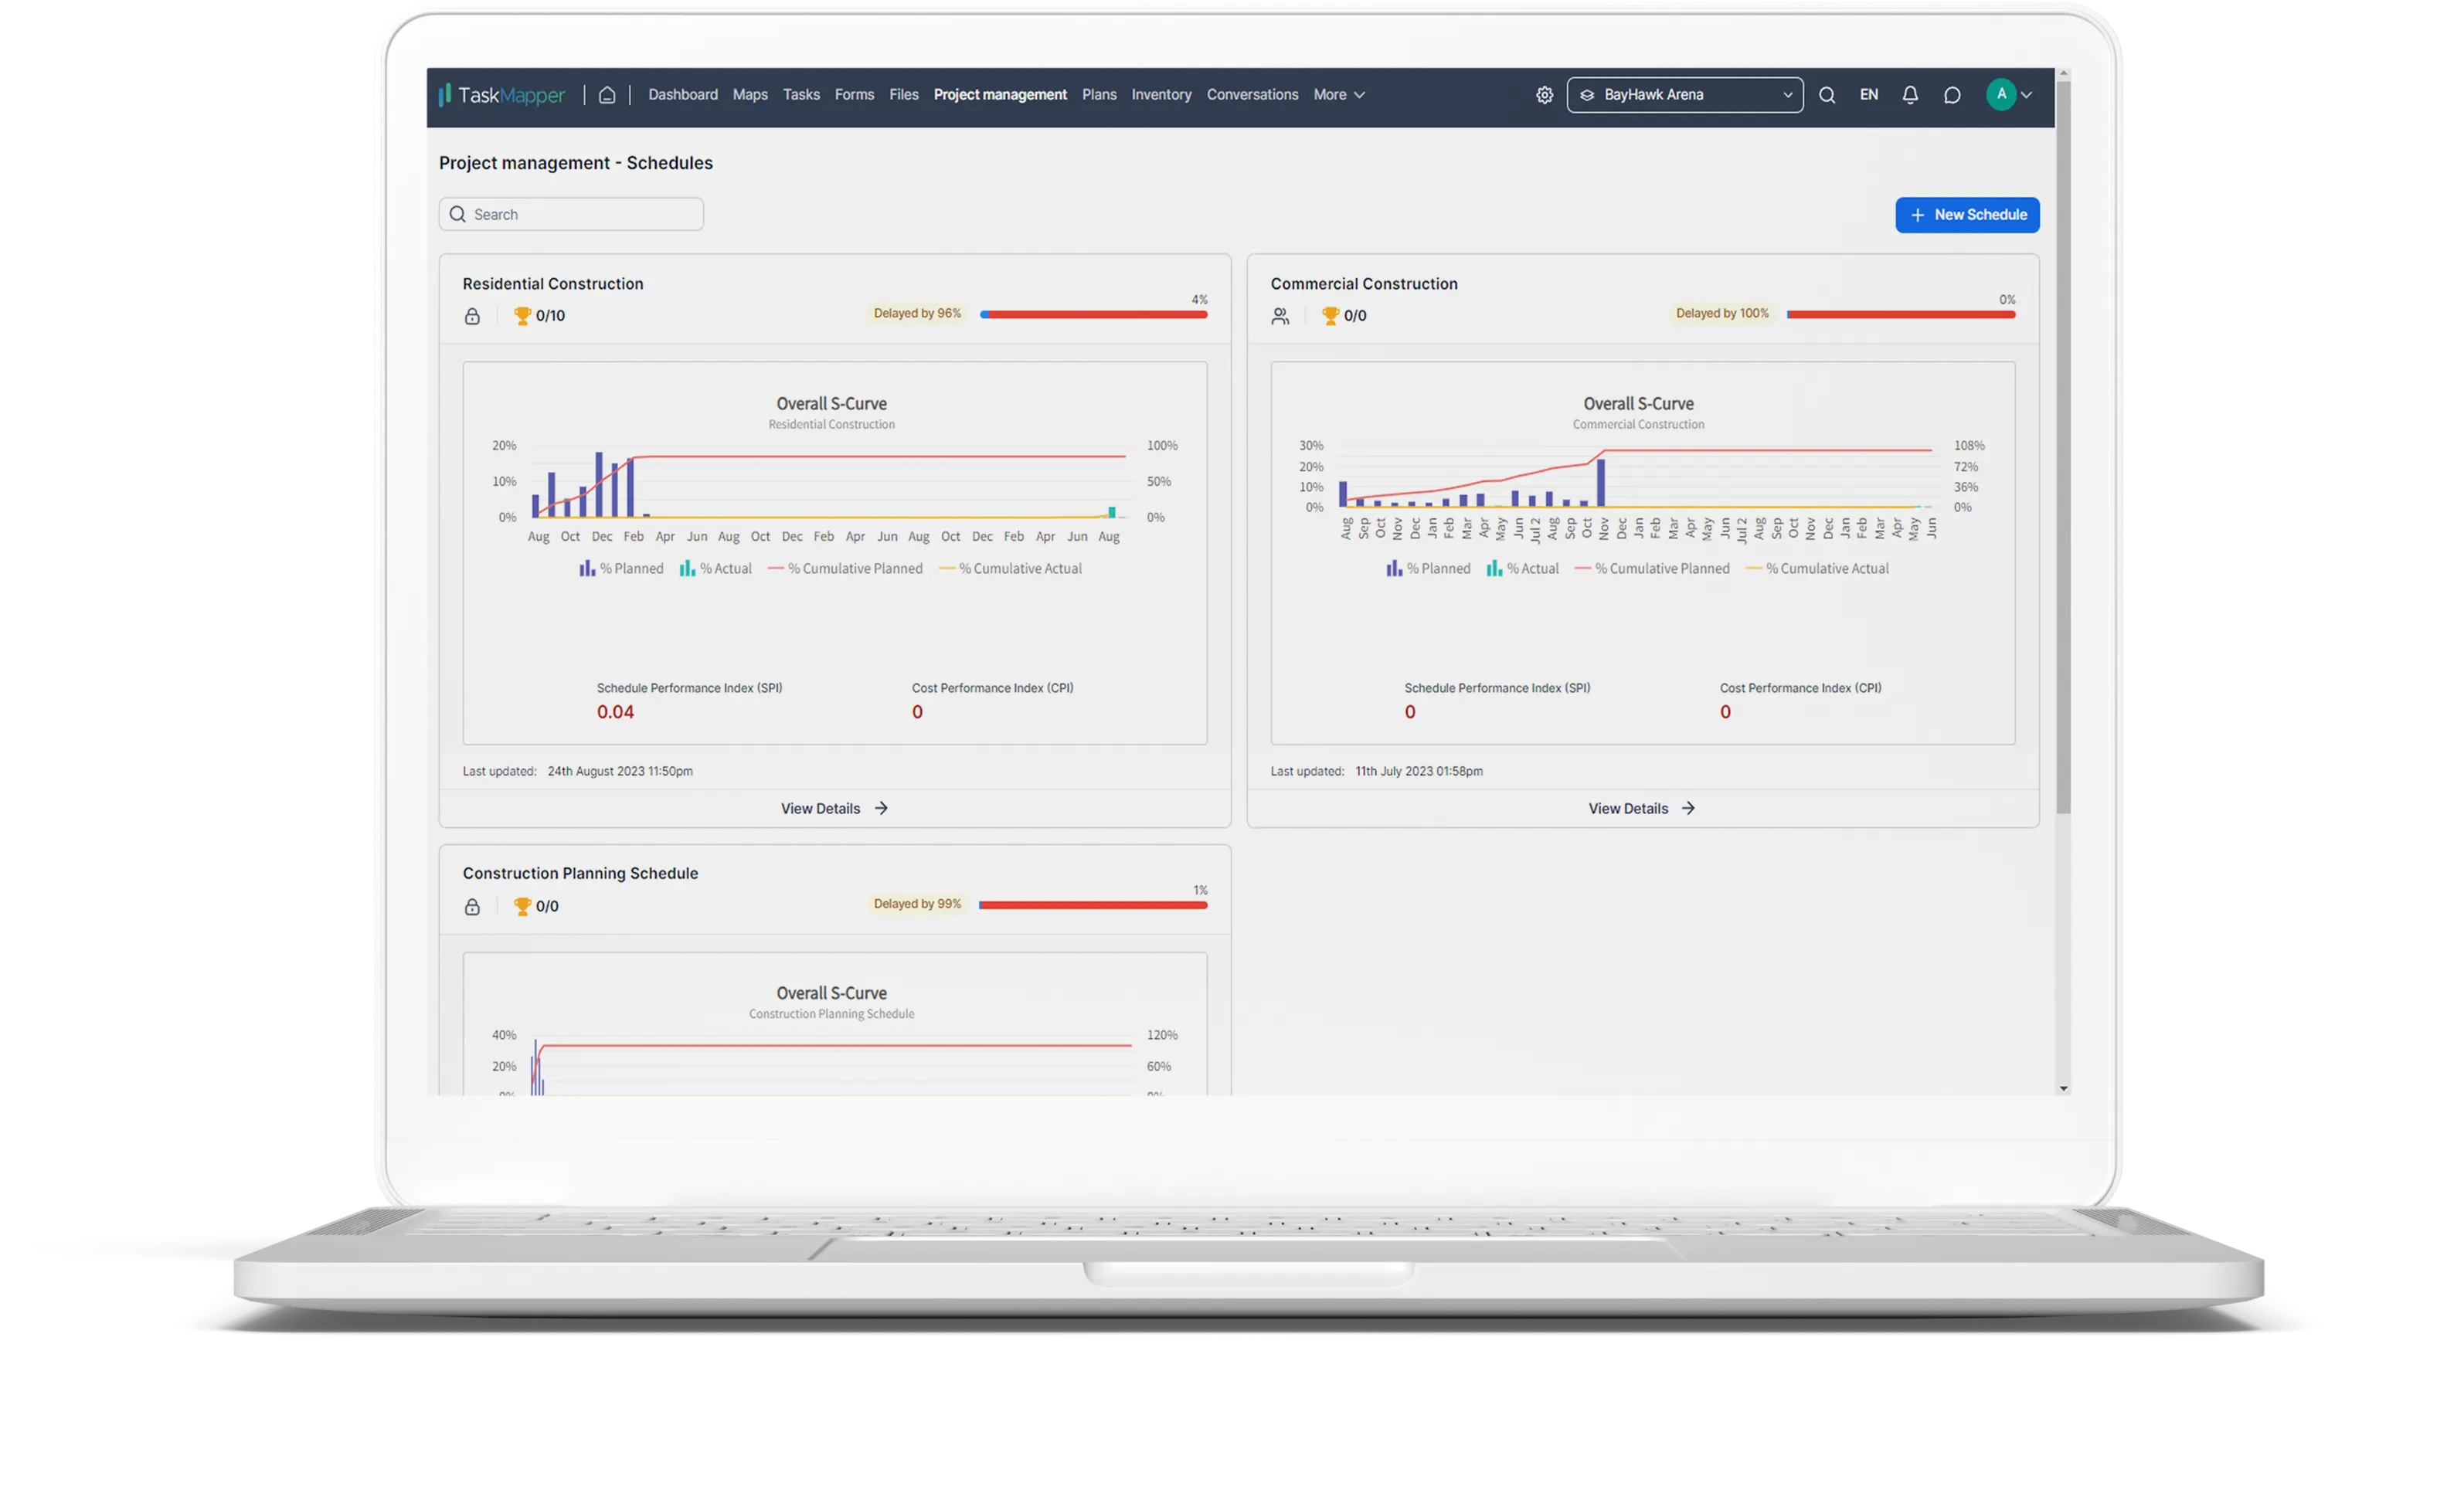Expand the BayHawk Arena project dropdown
The width and height of the screenshot is (2464, 1500).
[x=1685, y=95]
